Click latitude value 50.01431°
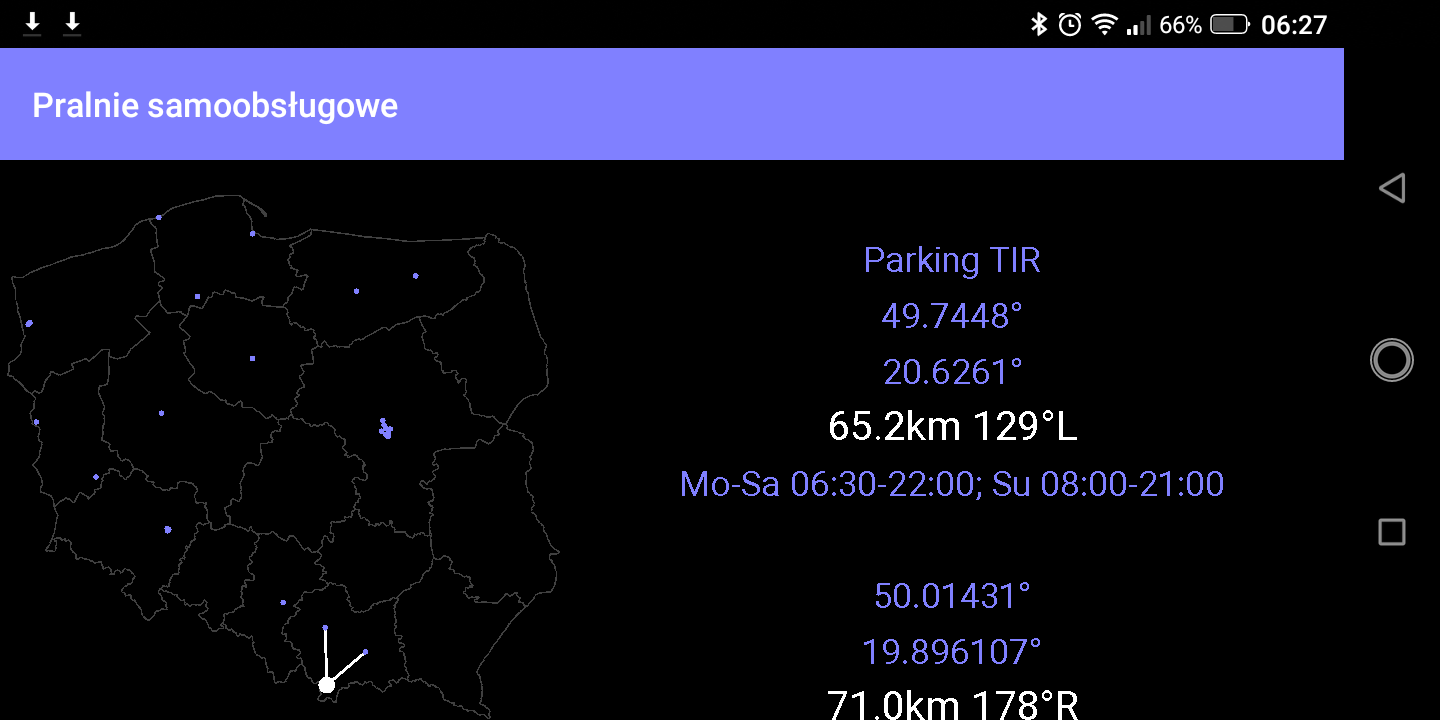1440x720 pixels. tap(952, 596)
